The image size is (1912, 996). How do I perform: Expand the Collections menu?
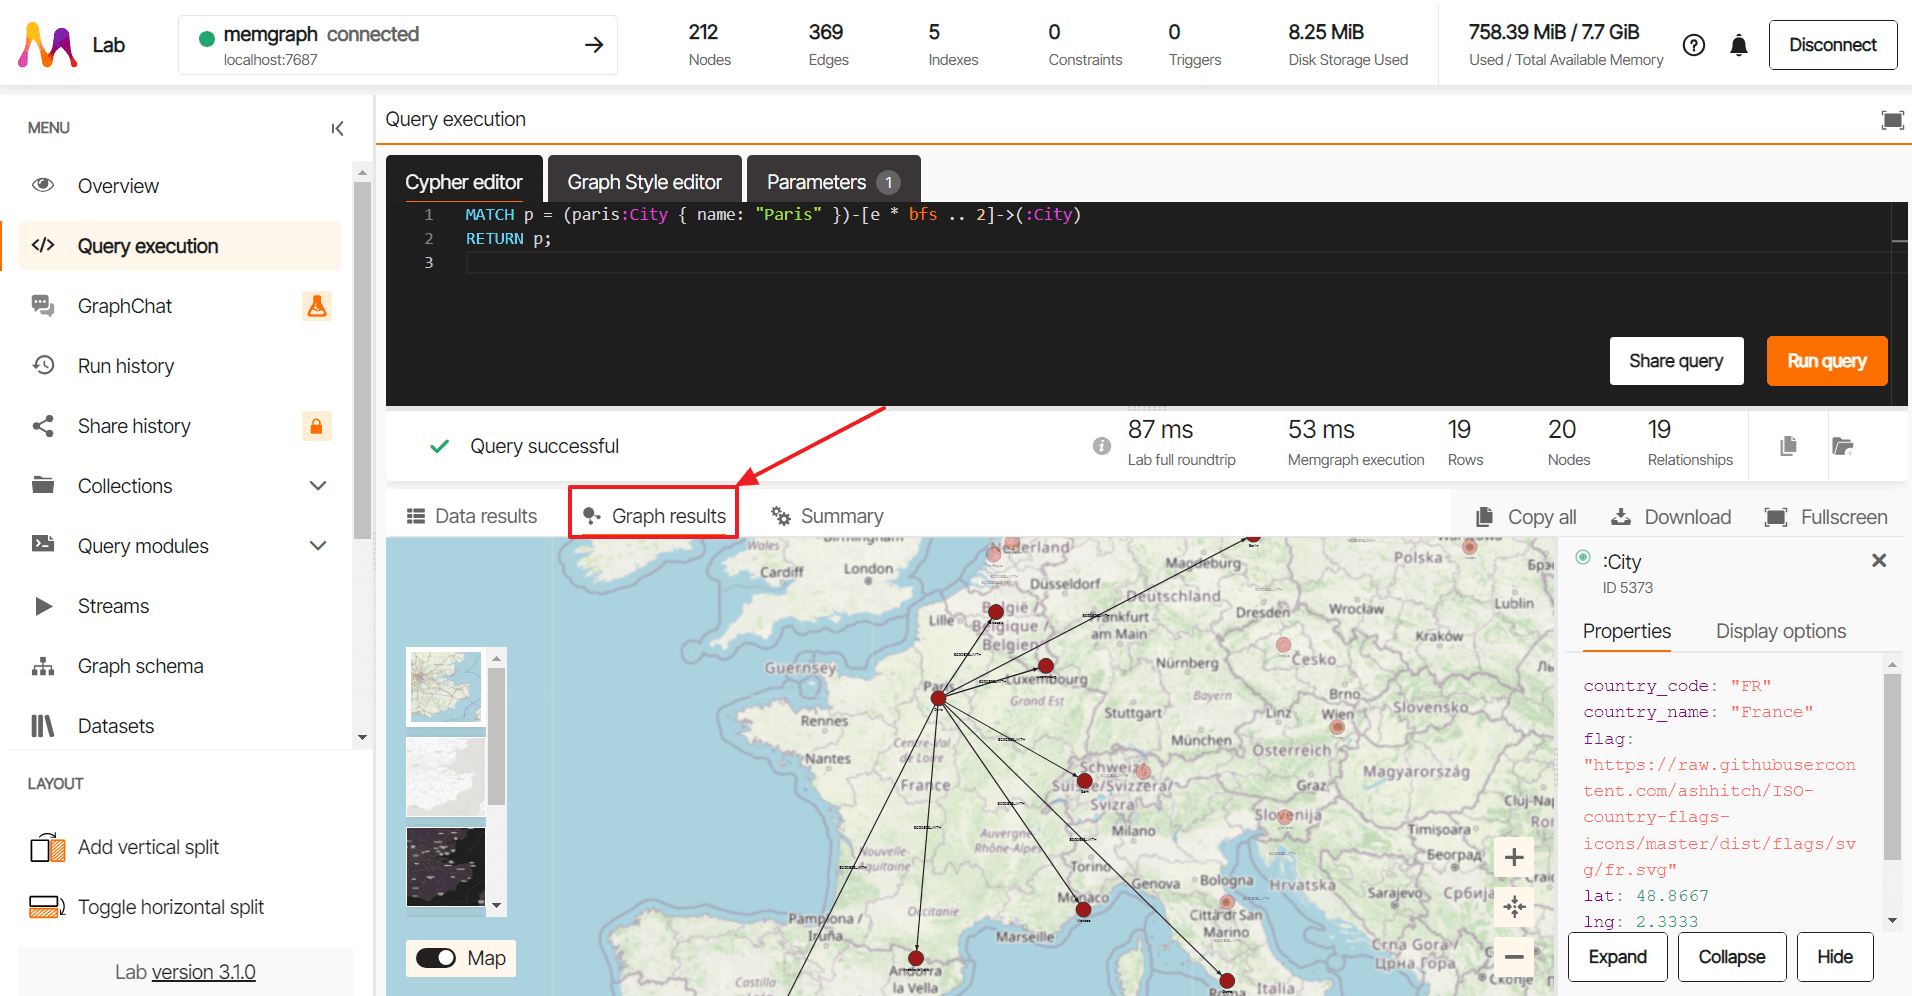pos(318,486)
